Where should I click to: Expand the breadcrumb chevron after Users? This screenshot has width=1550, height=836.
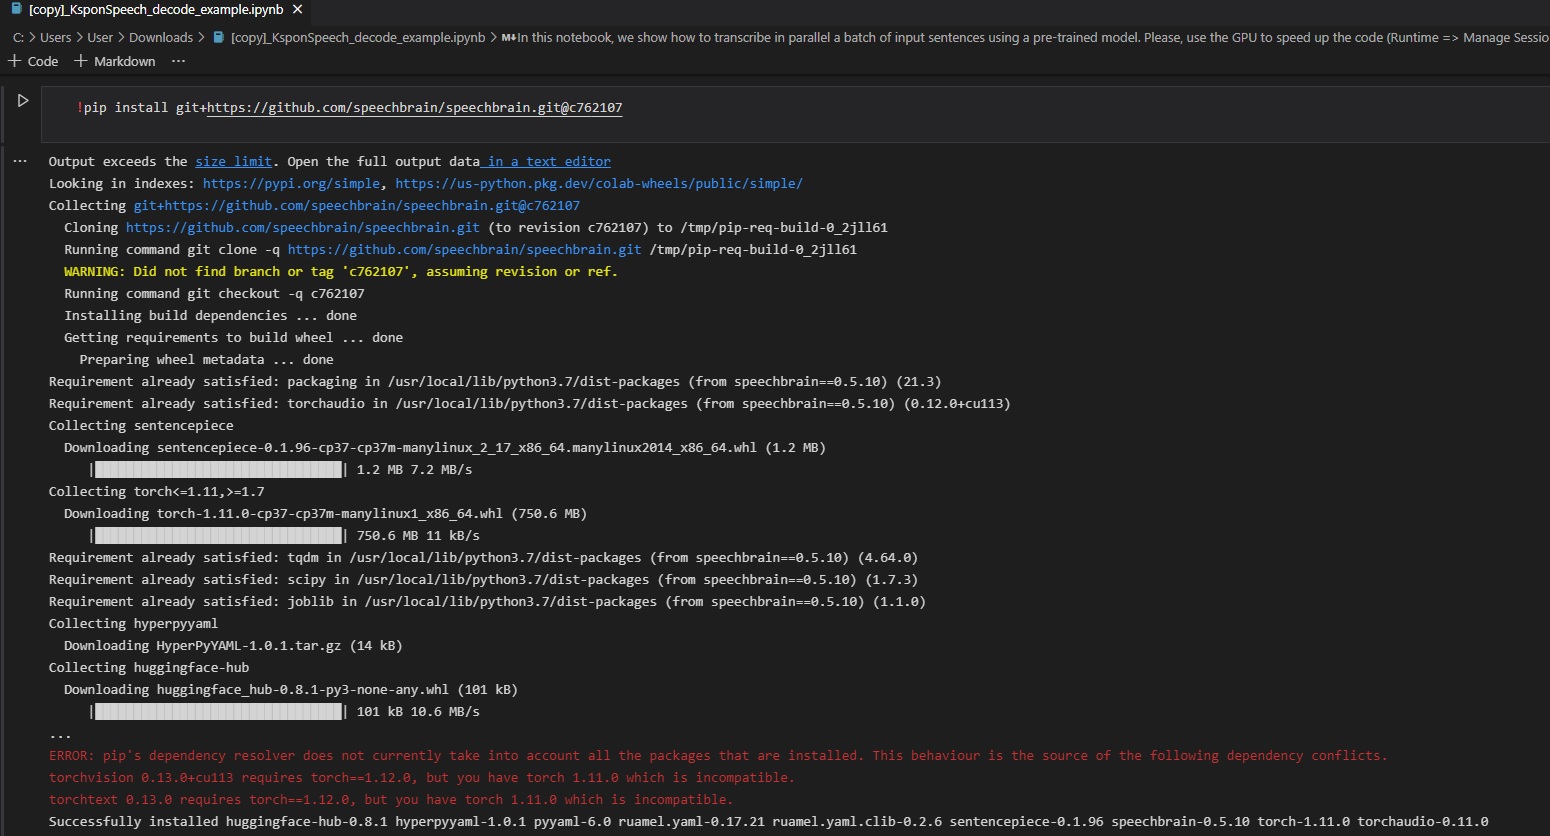[x=78, y=37]
